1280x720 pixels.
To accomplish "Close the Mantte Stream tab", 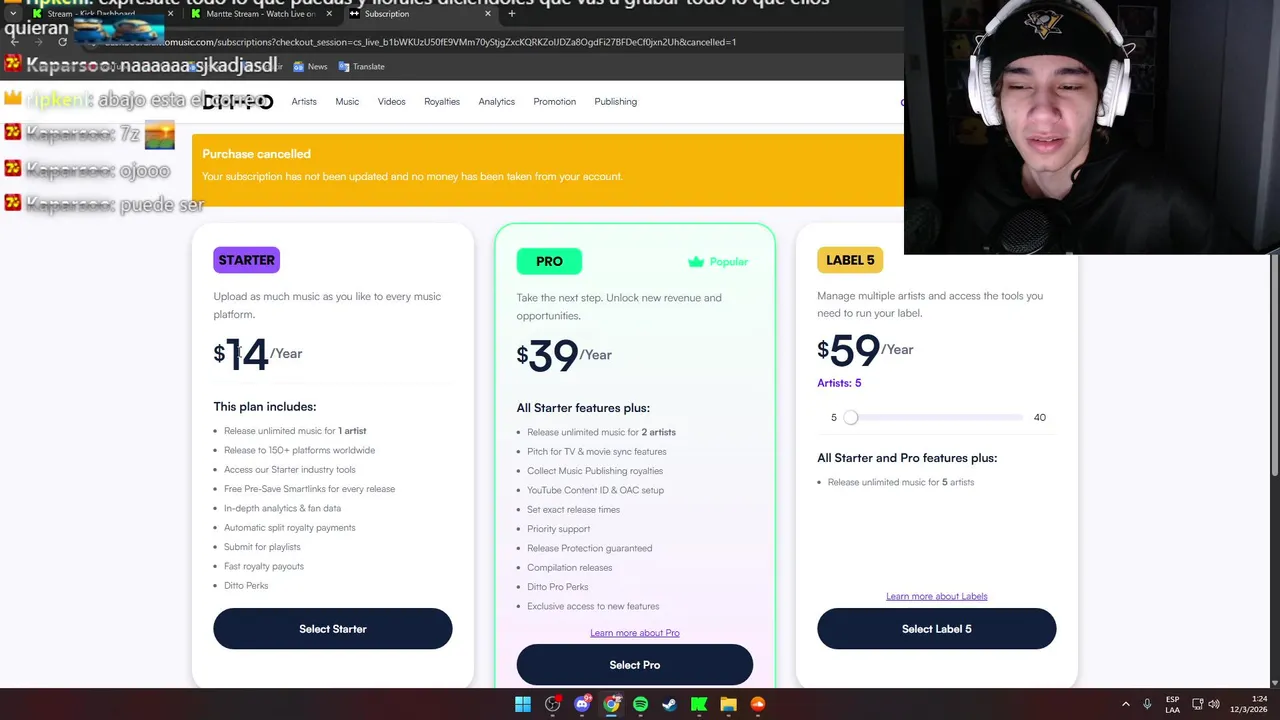I will pos(329,14).
